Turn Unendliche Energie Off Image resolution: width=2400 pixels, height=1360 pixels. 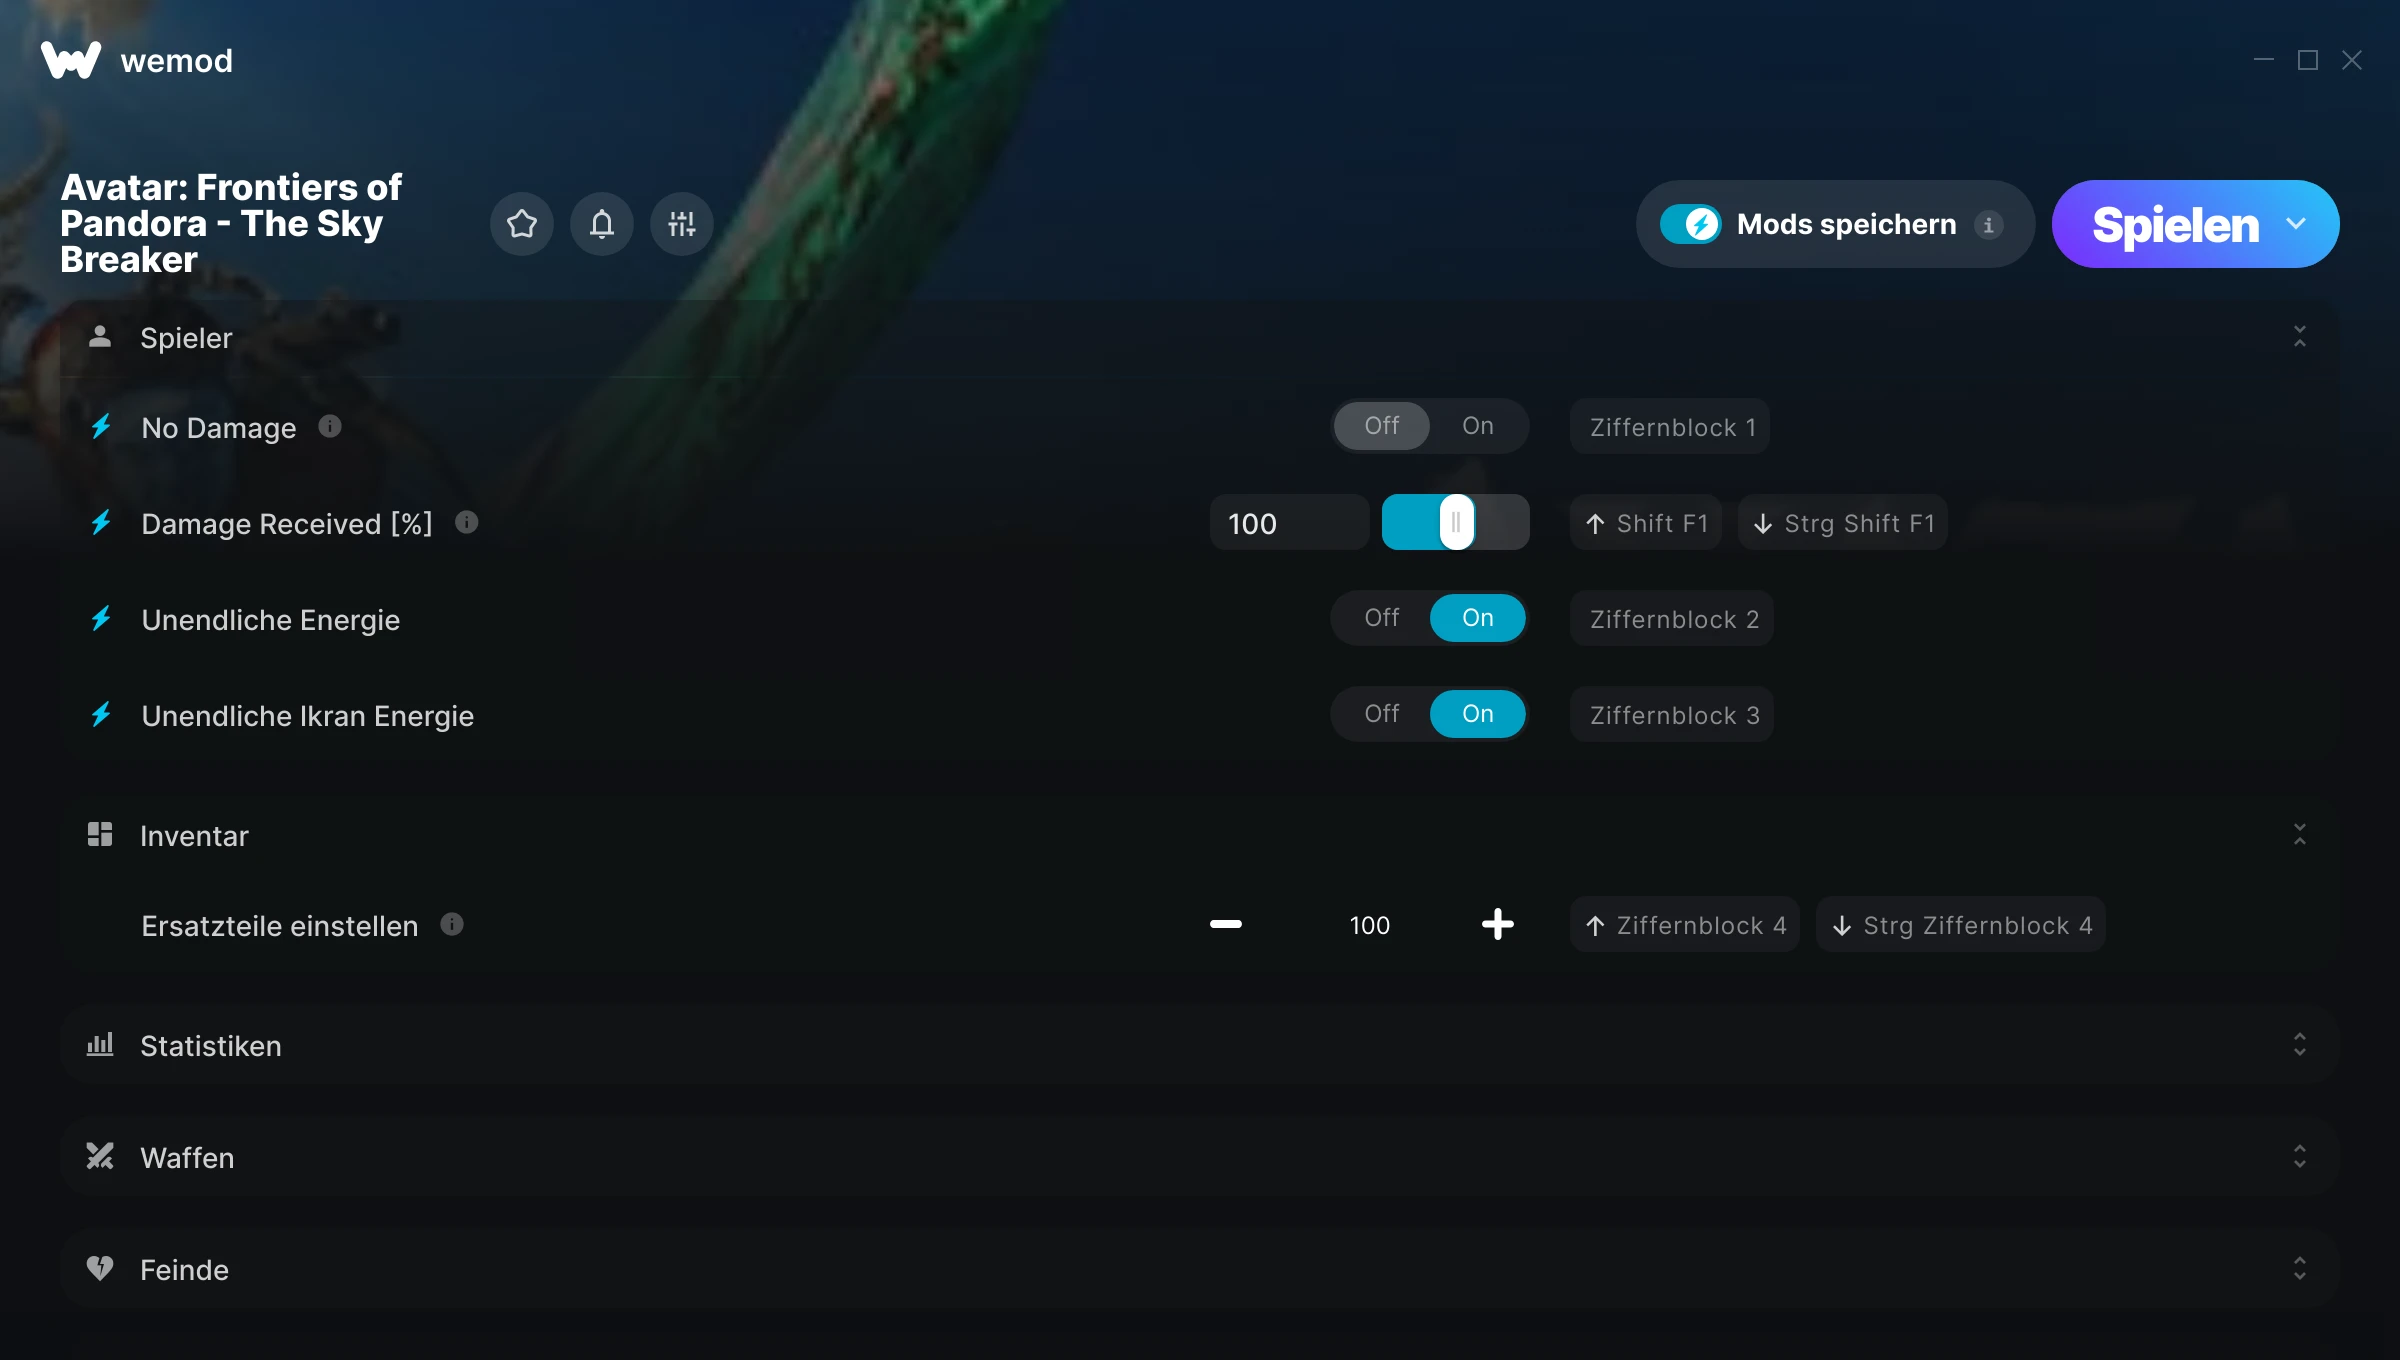click(x=1382, y=618)
